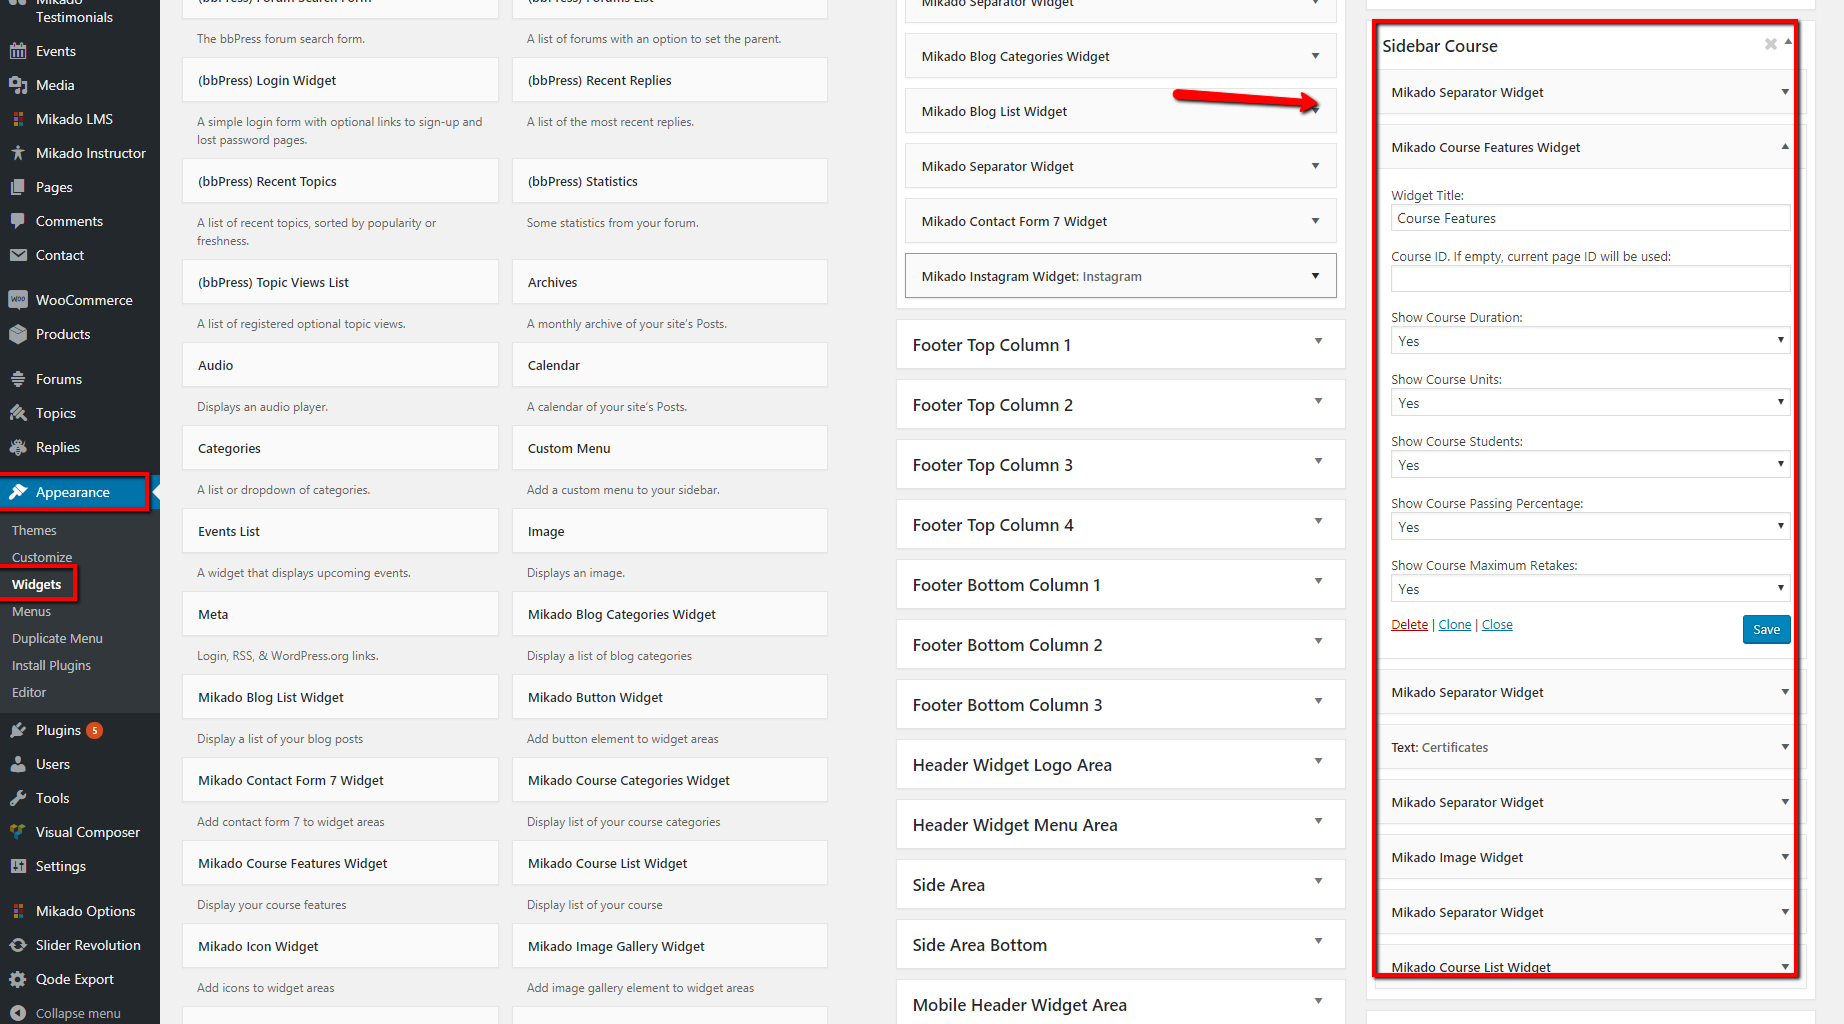Click the Products box icon
Screen dimensions: 1844x1024
[x=18, y=334]
